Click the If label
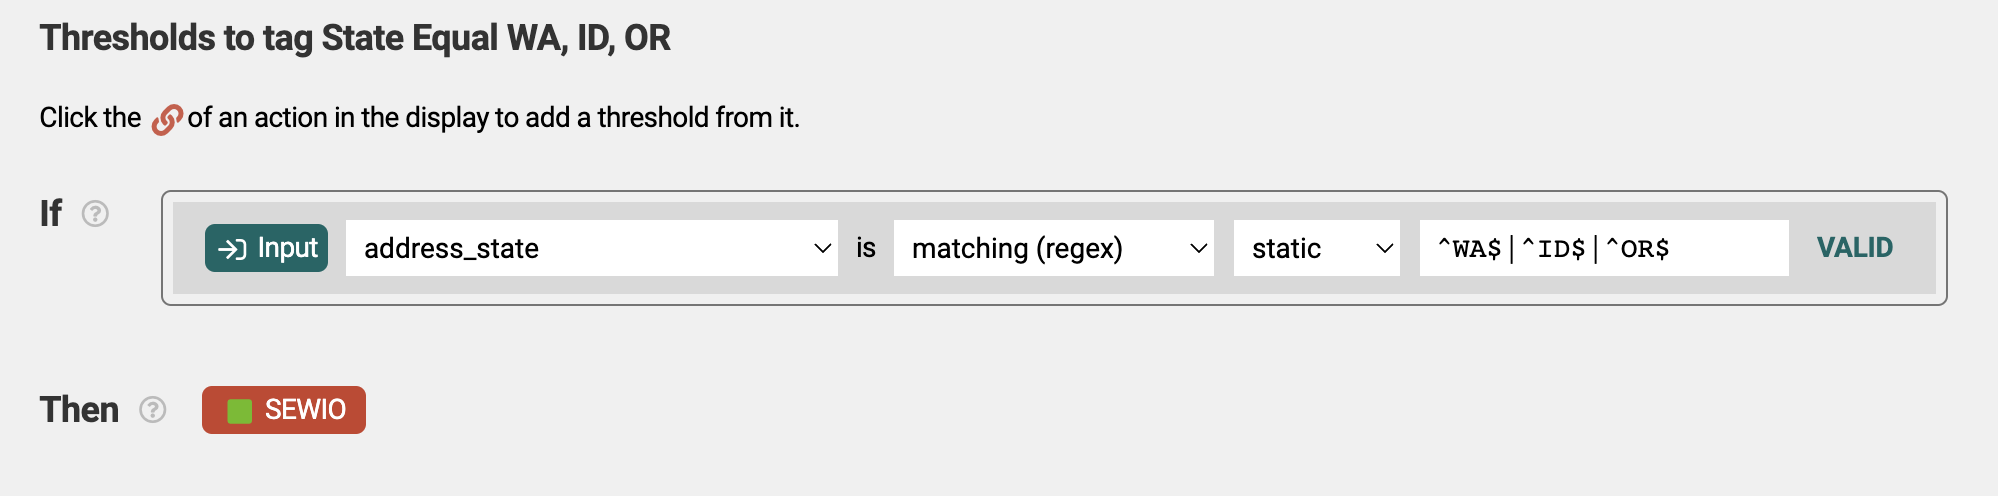The width and height of the screenshot is (1998, 496). click(x=51, y=213)
